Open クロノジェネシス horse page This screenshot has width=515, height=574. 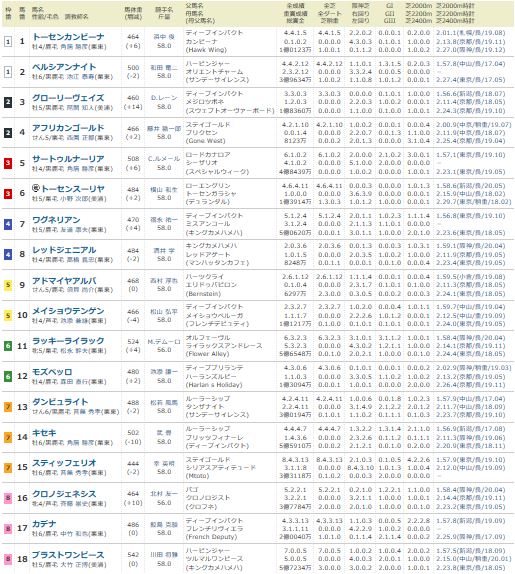pos(64,493)
